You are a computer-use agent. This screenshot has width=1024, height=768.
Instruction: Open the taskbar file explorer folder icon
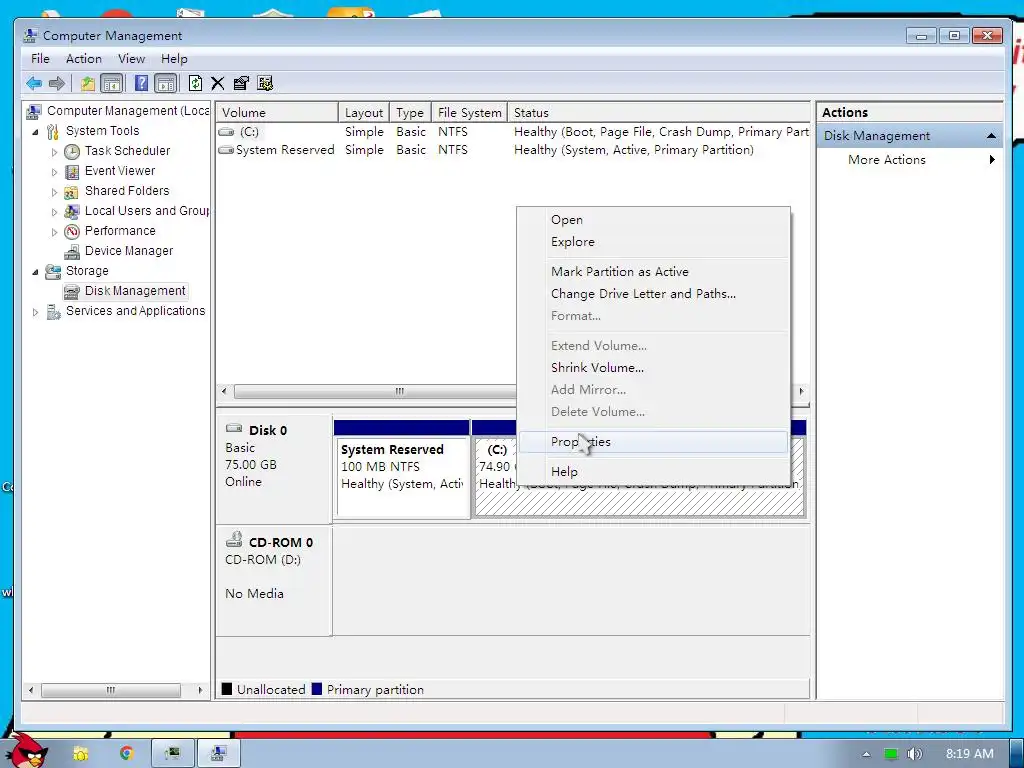[x=80, y=754]
